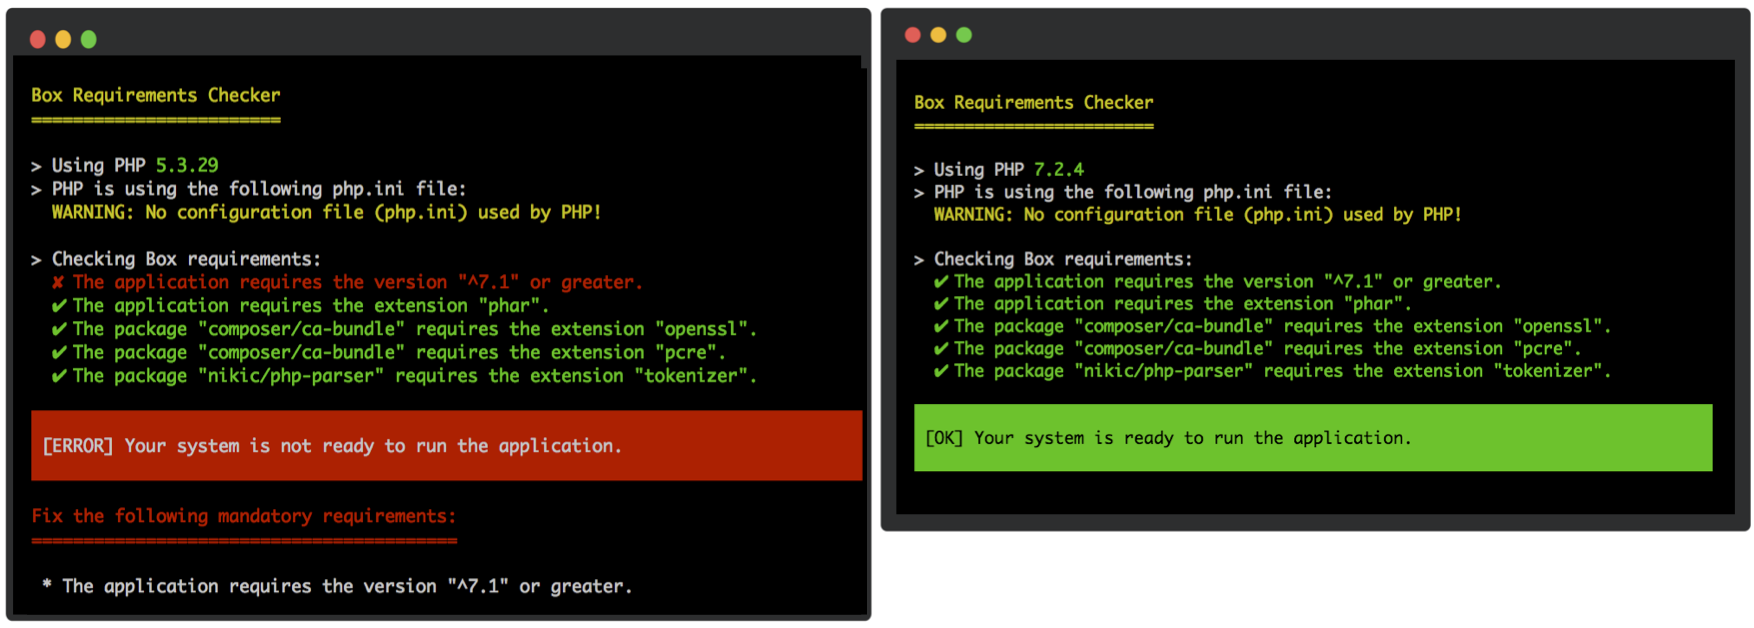
Task: Click the green zoom dot in left terminal
Action: click(x=89, y=39)
